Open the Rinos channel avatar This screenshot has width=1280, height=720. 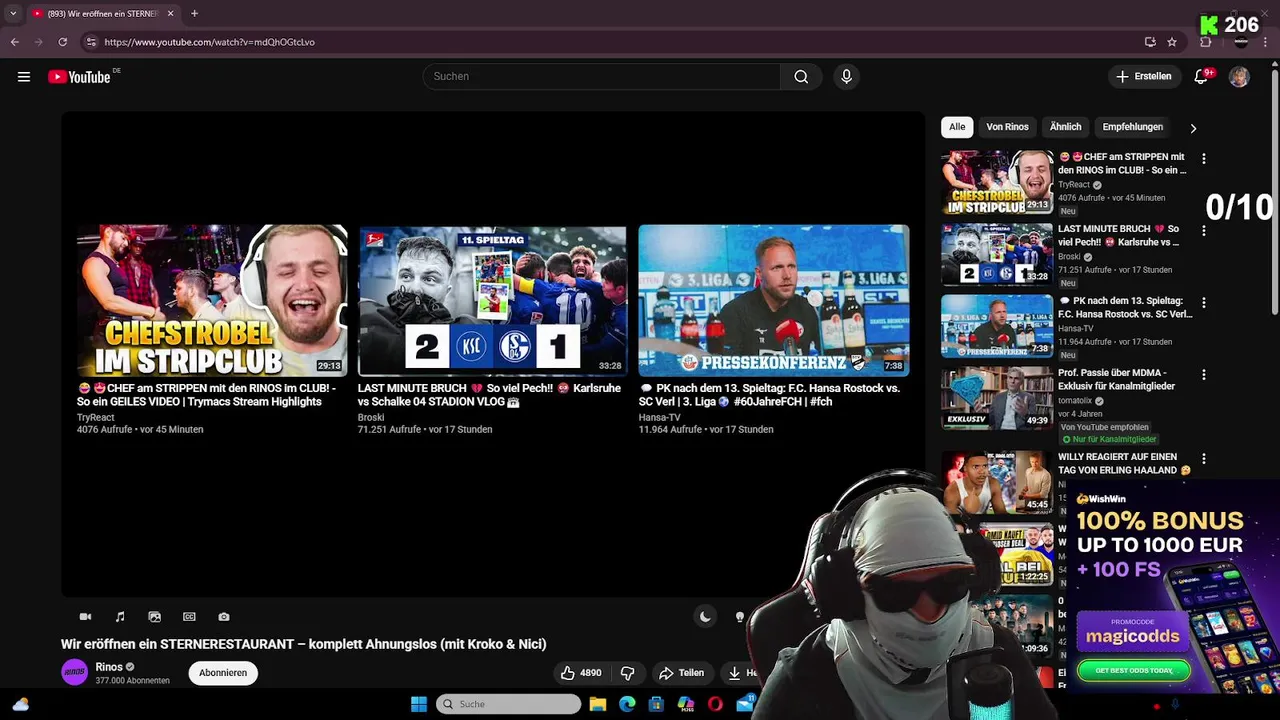(74, 673)
